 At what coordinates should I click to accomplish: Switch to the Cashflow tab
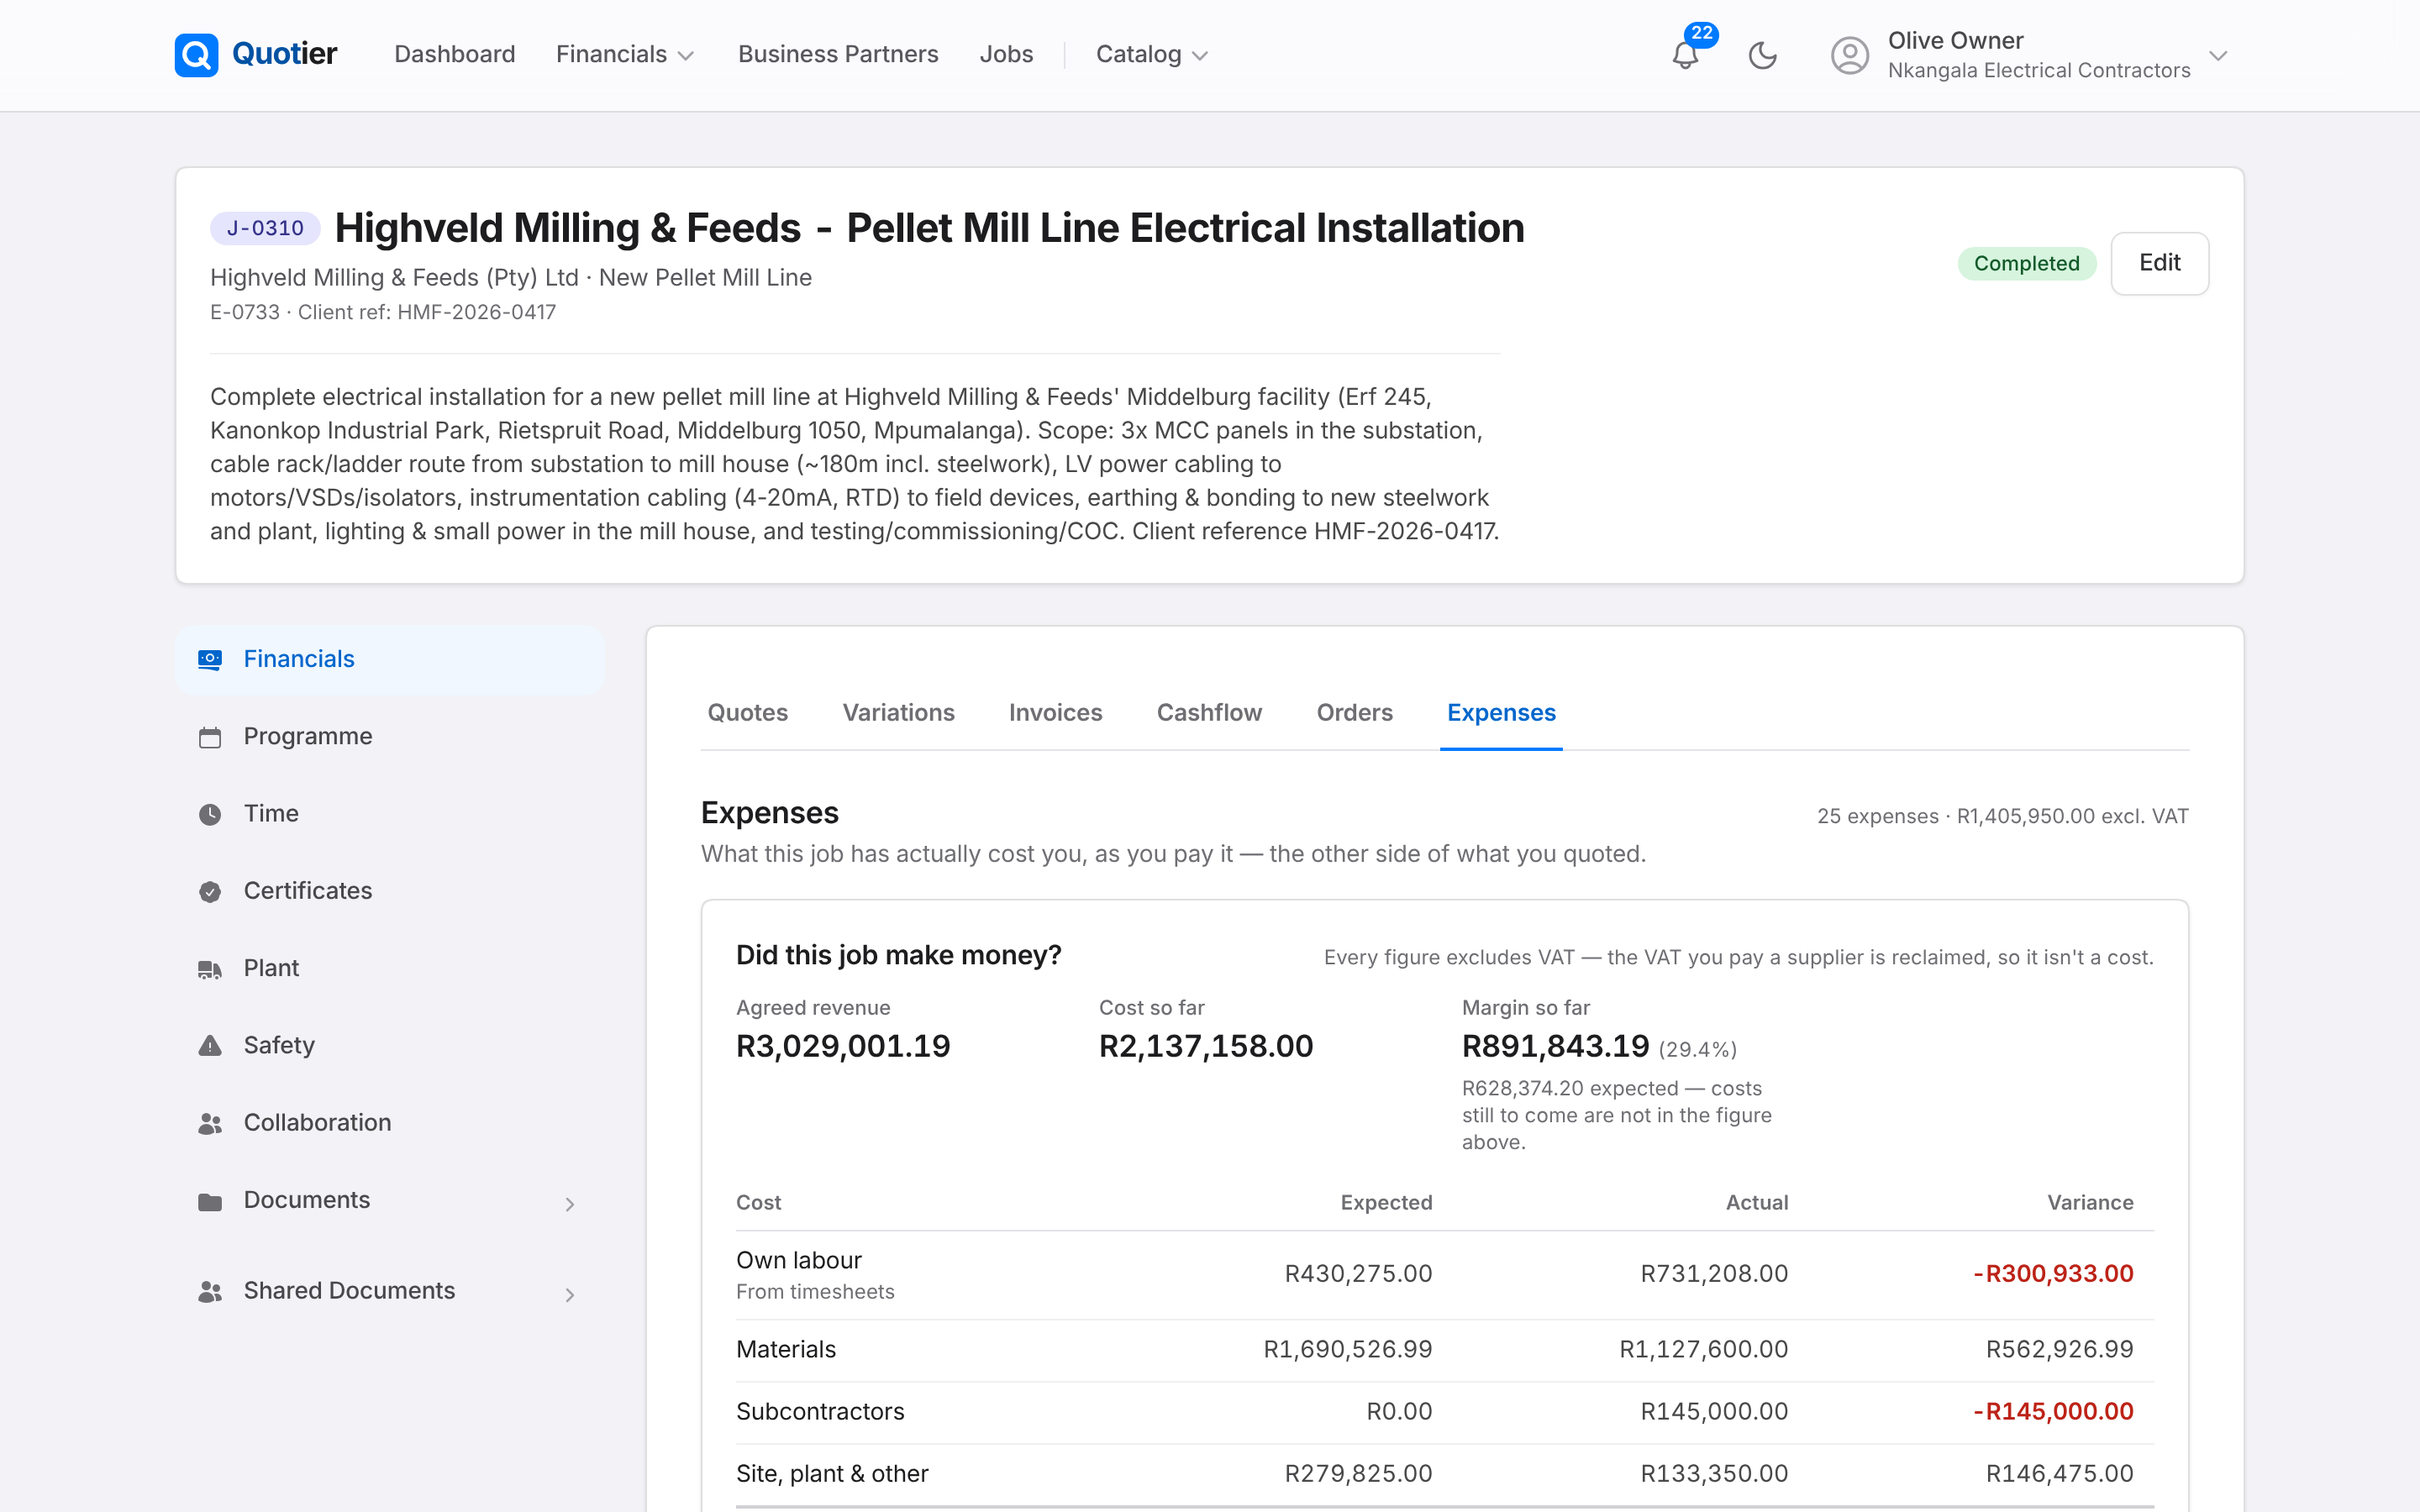coord(1209,712)
